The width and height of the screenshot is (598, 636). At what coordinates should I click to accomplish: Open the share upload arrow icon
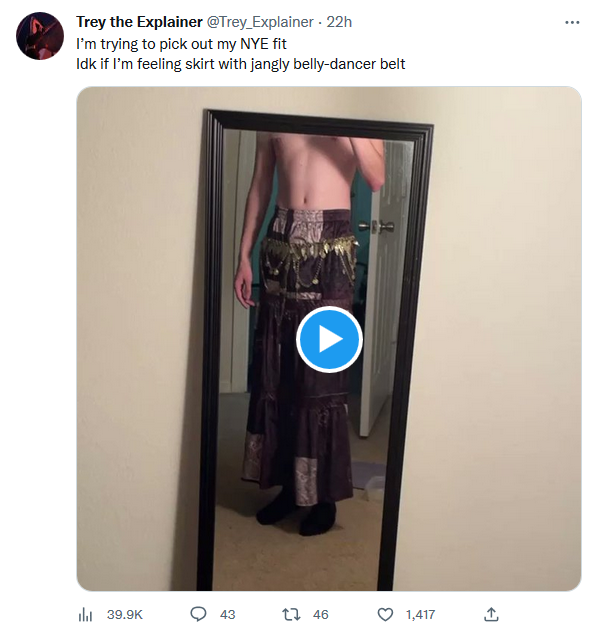[491, 614]
